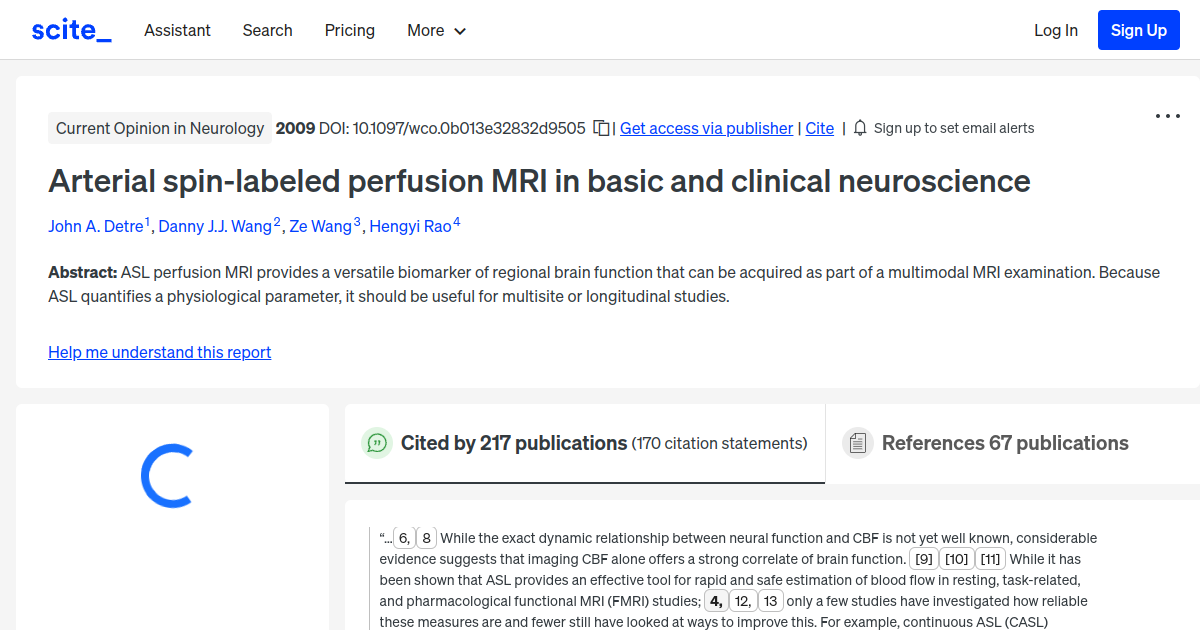Click the Log In button

pos(1056,31)
